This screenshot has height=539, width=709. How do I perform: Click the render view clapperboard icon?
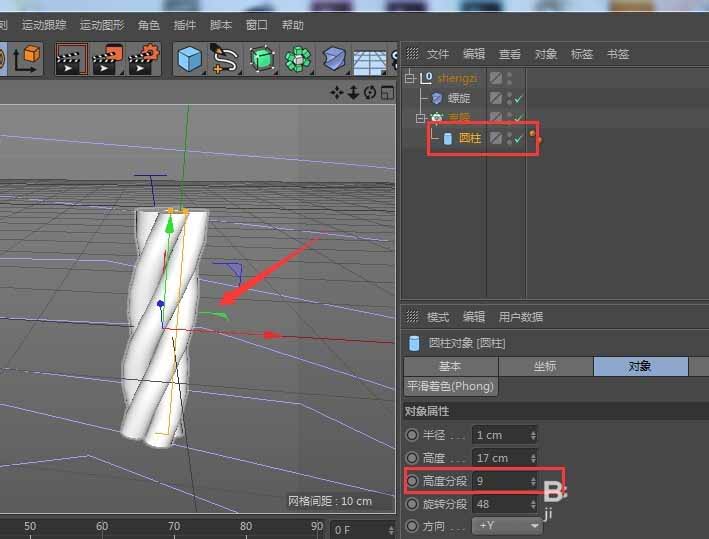coord(70,60)
